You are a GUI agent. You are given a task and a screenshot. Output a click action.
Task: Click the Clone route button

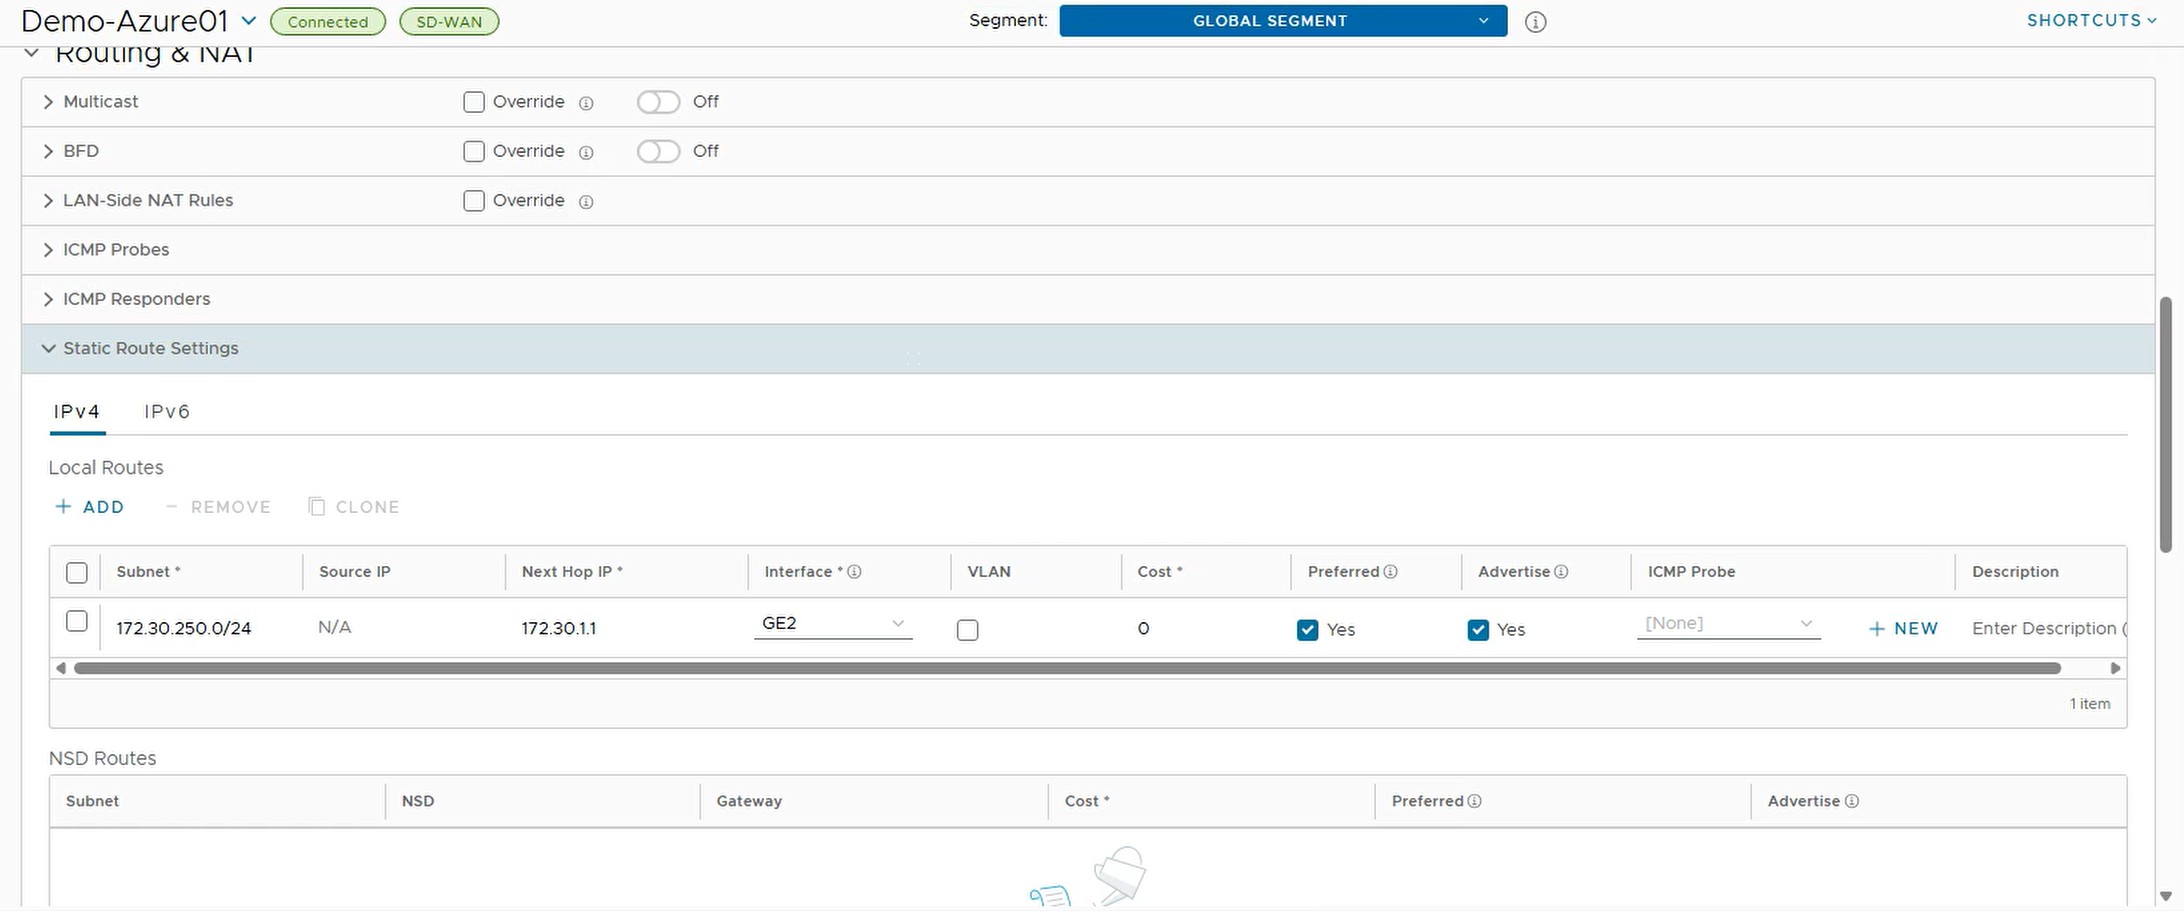point(354,507)
